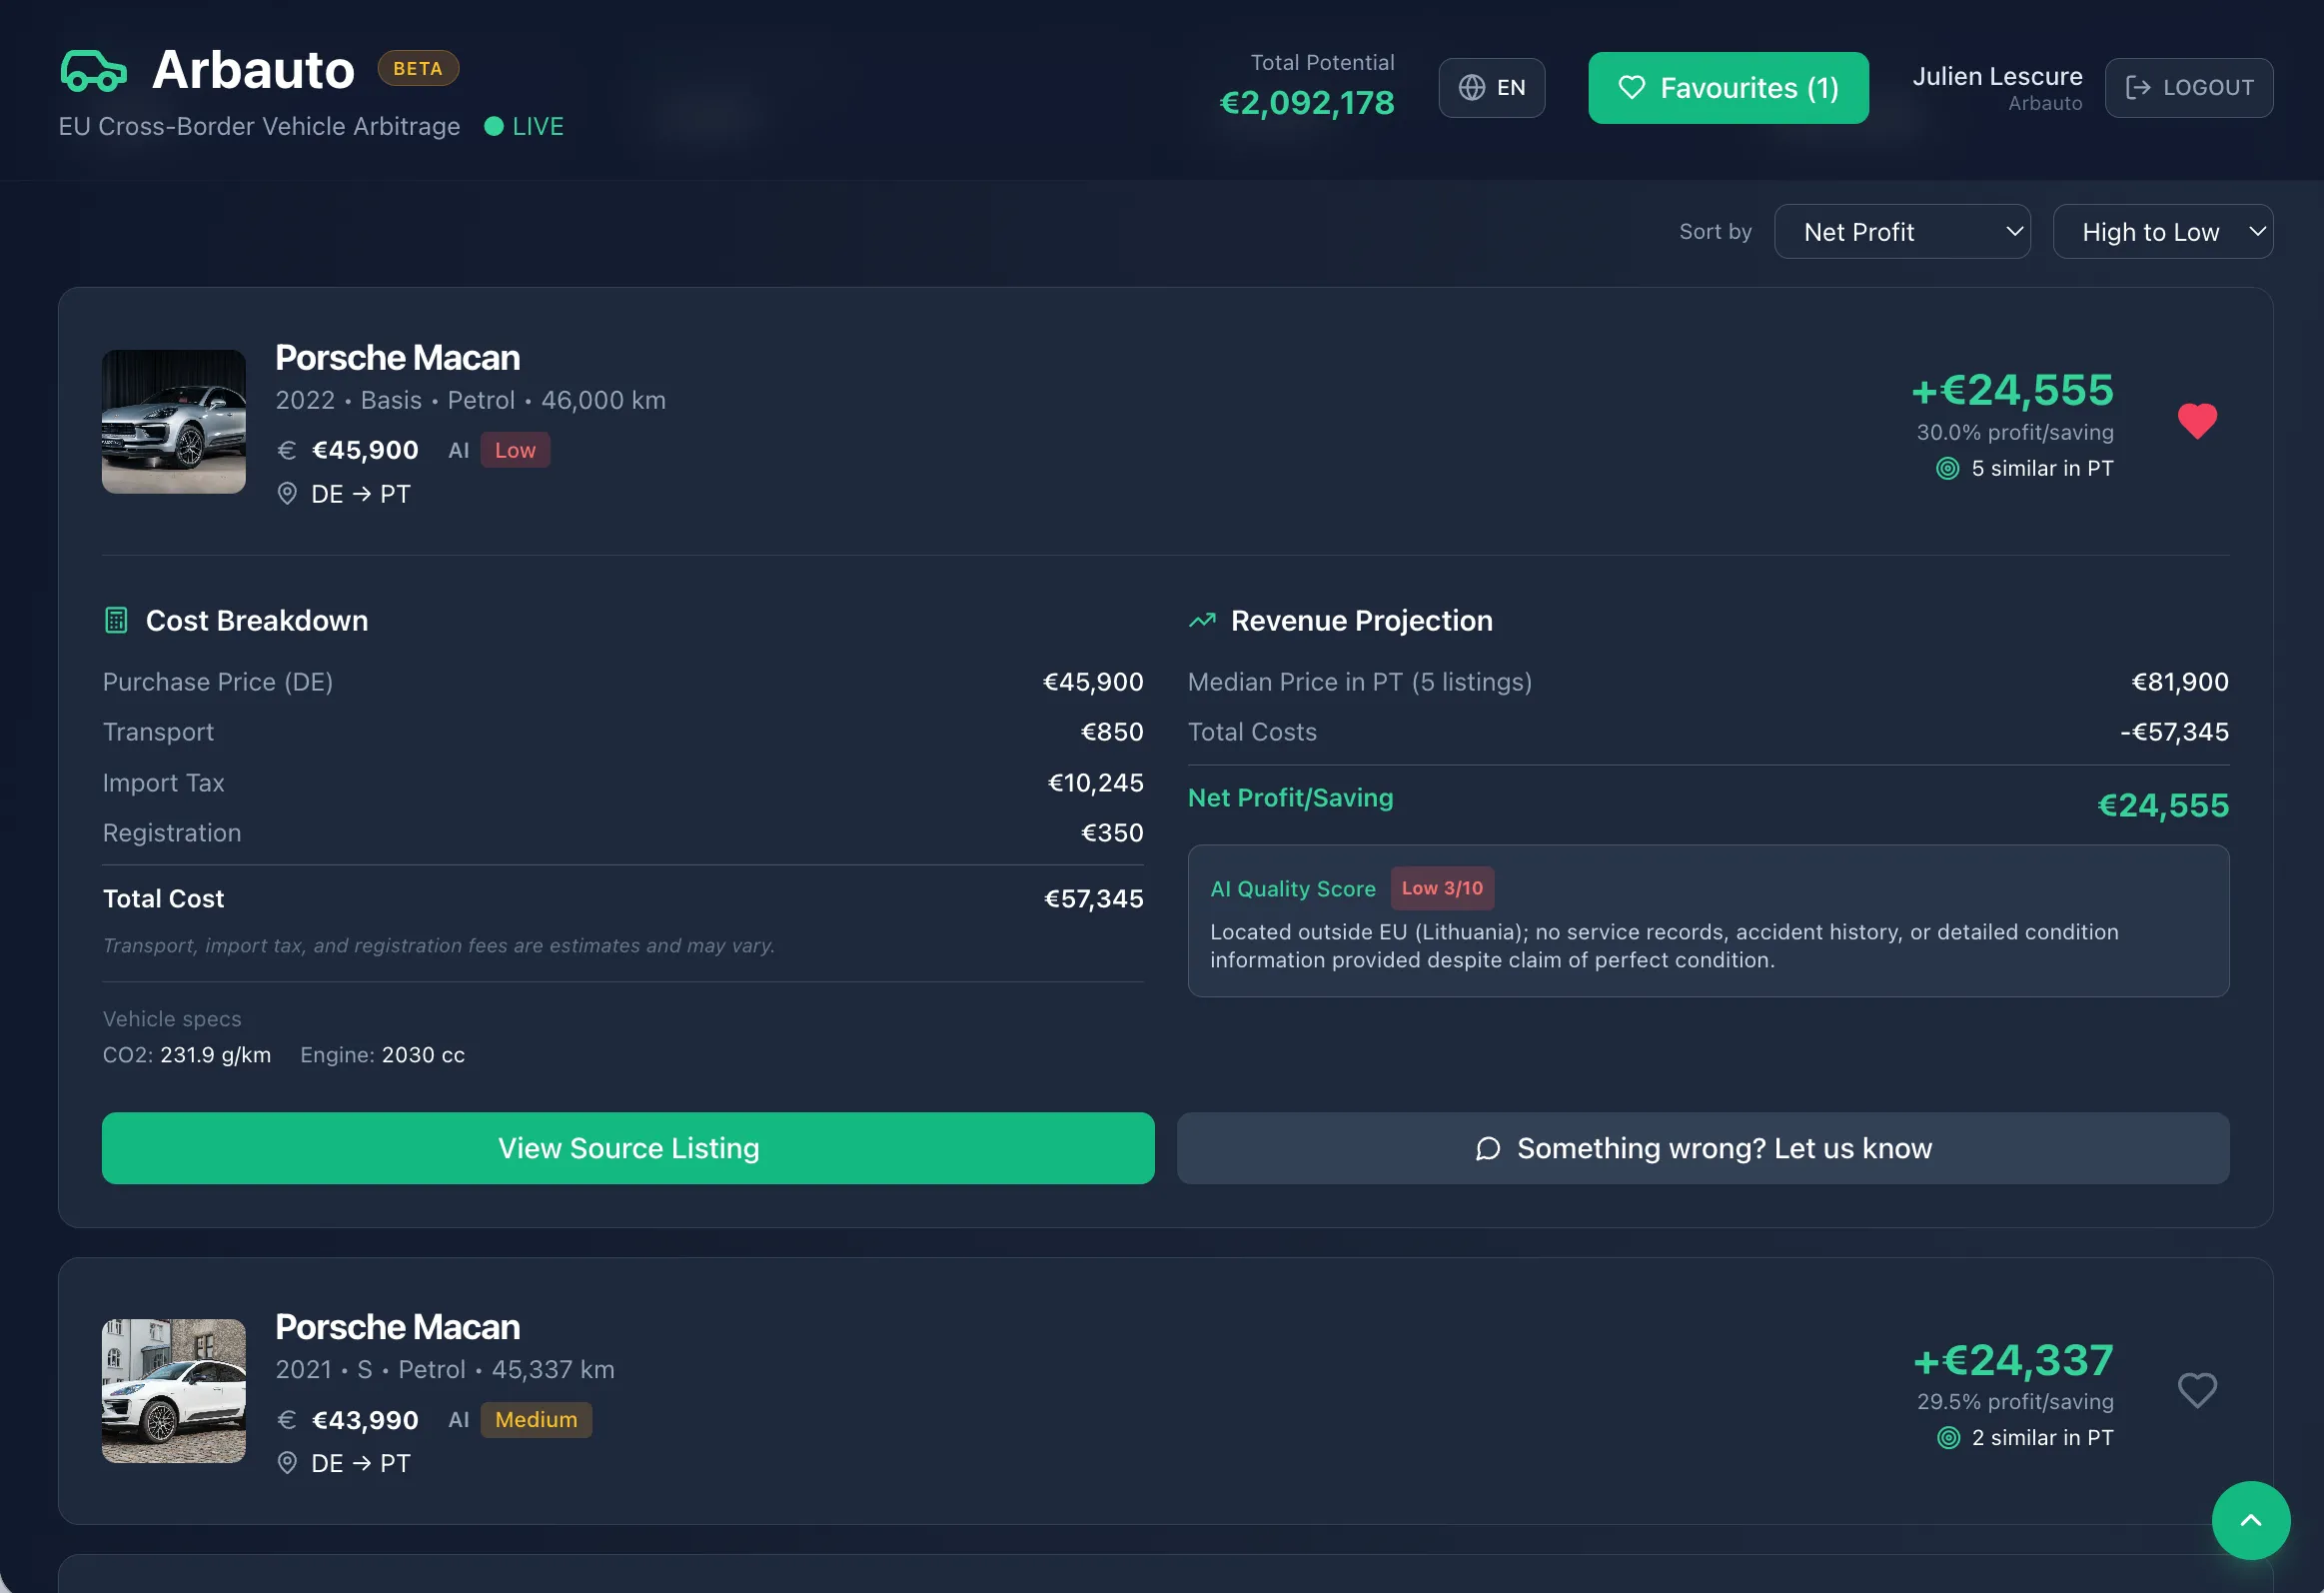Click the scroll-to-top arrow button
The image size is (2324, 1593).
(x=2251, y=1520)
